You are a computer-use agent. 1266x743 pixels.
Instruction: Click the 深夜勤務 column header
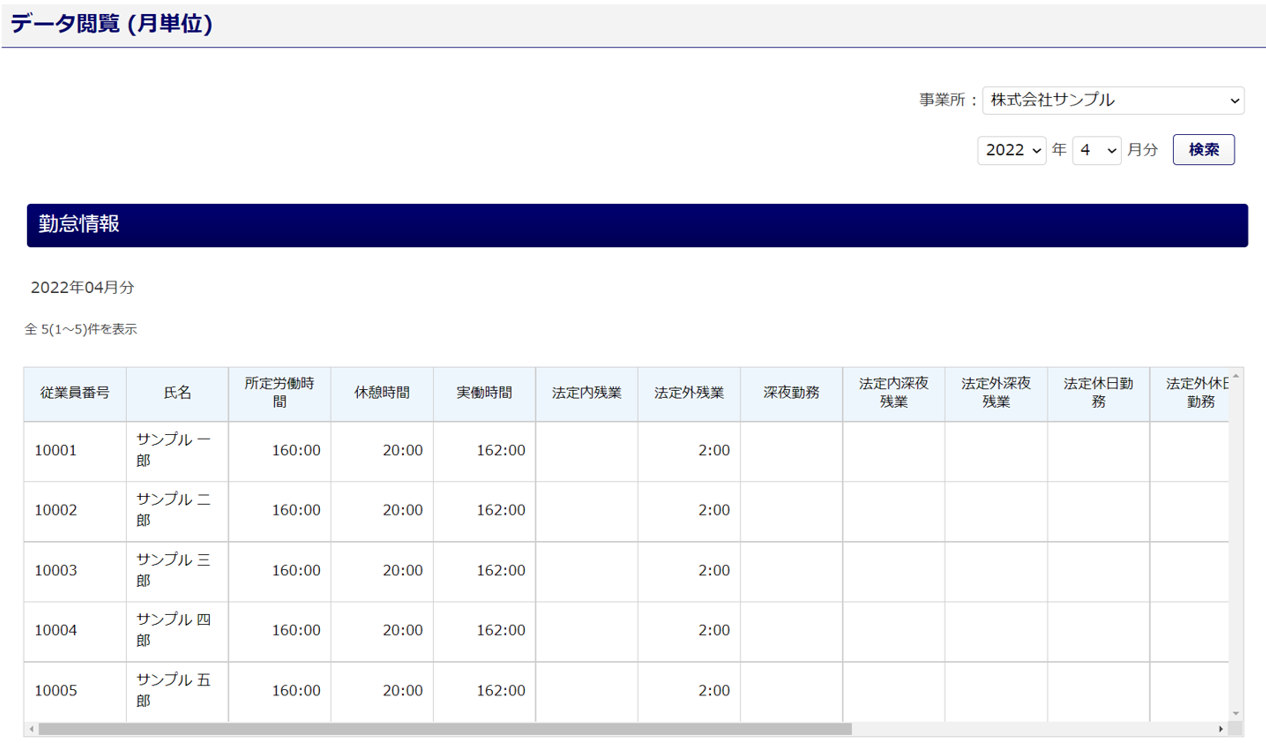(x=791, y=393)
